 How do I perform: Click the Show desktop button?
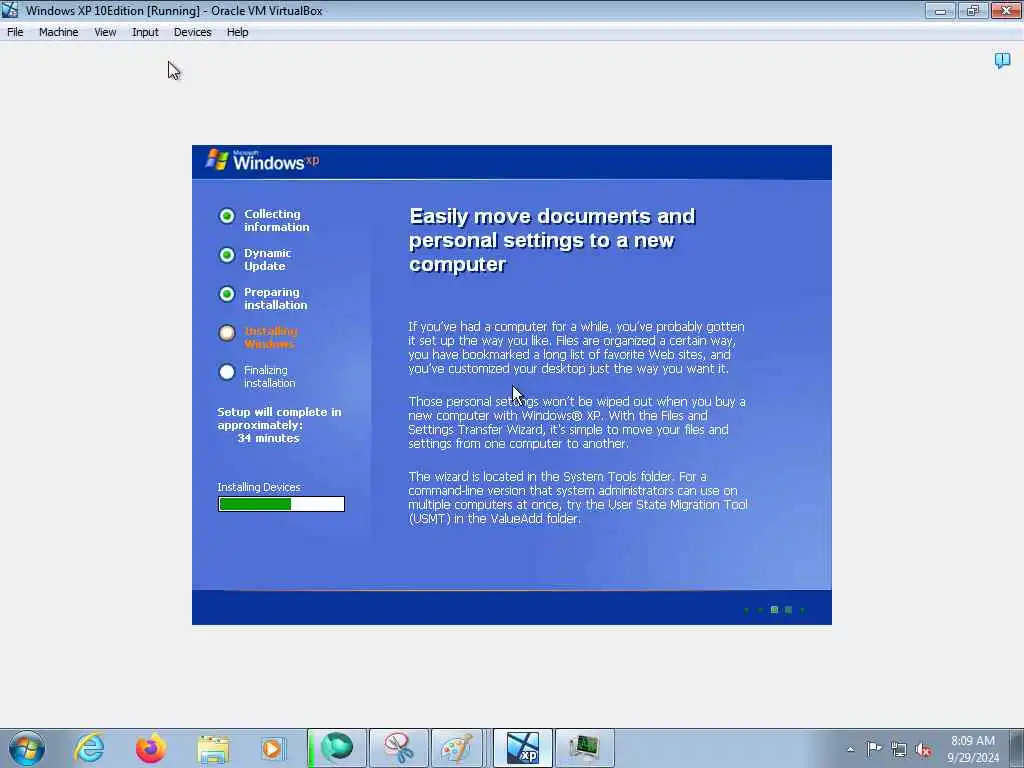click(1017, 748)
